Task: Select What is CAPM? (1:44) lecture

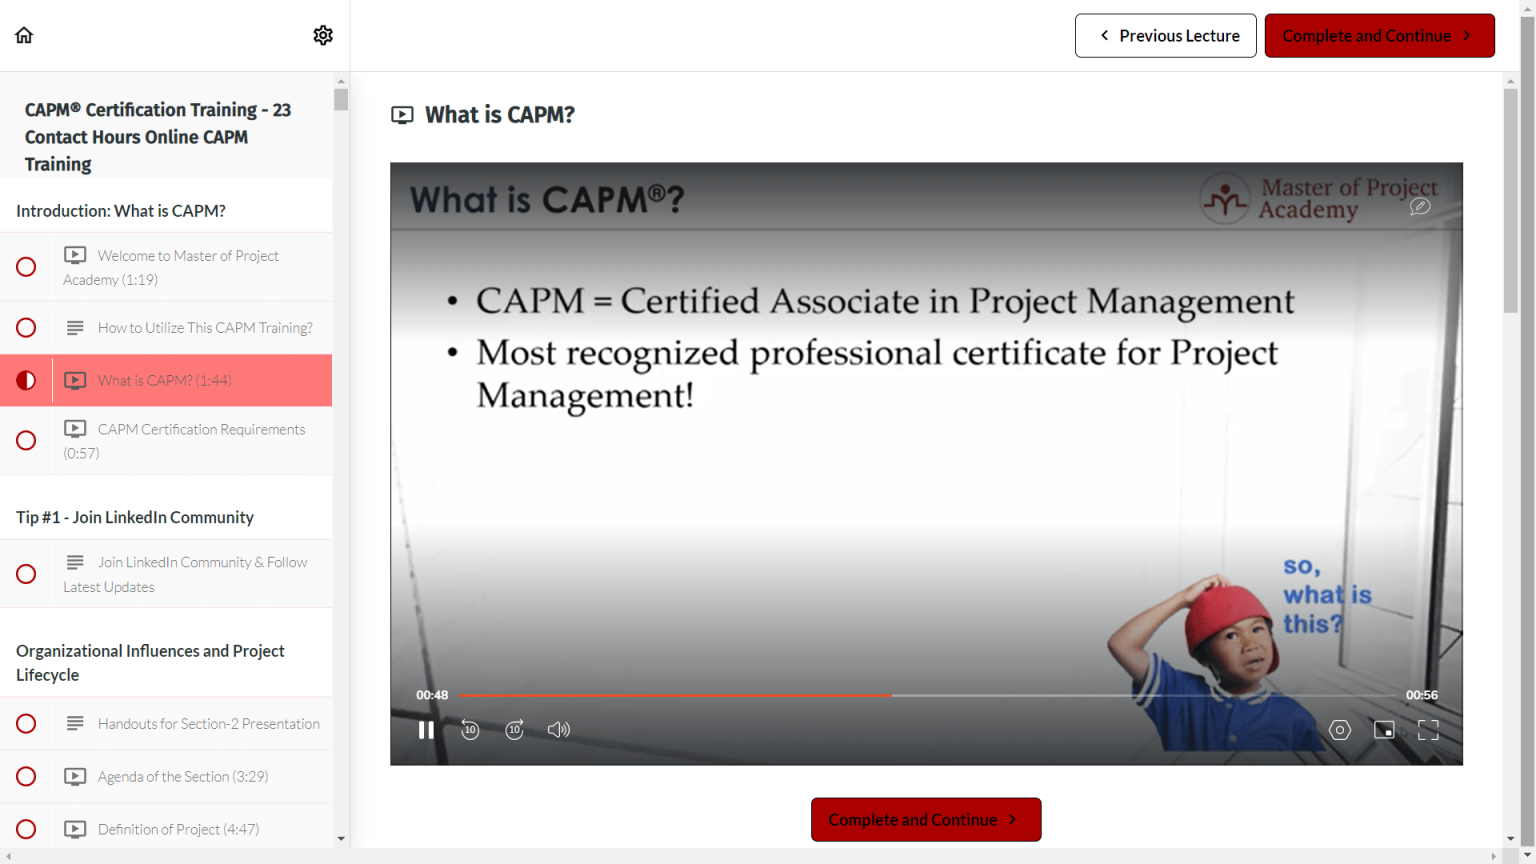Action: (164, 381)
